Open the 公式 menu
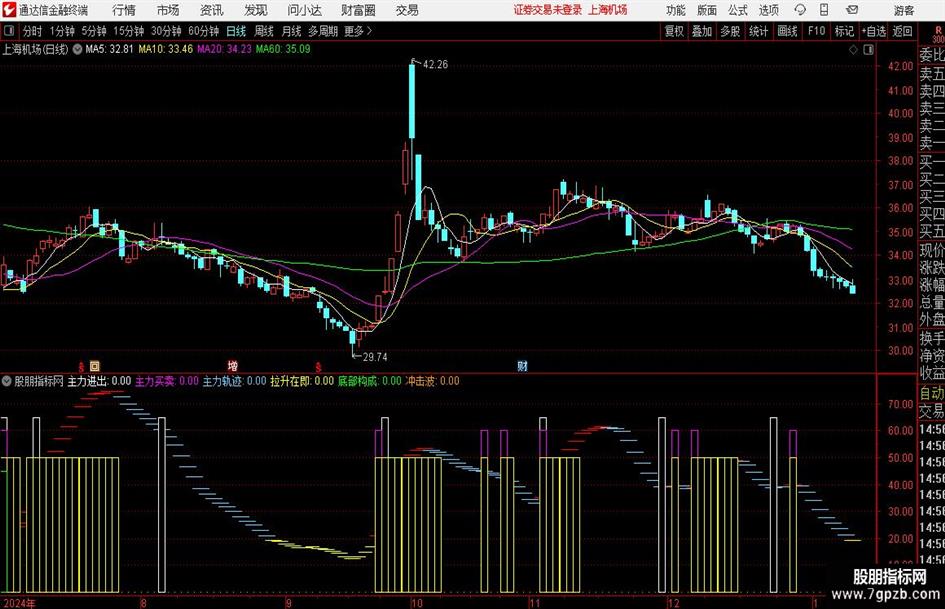 738,10
